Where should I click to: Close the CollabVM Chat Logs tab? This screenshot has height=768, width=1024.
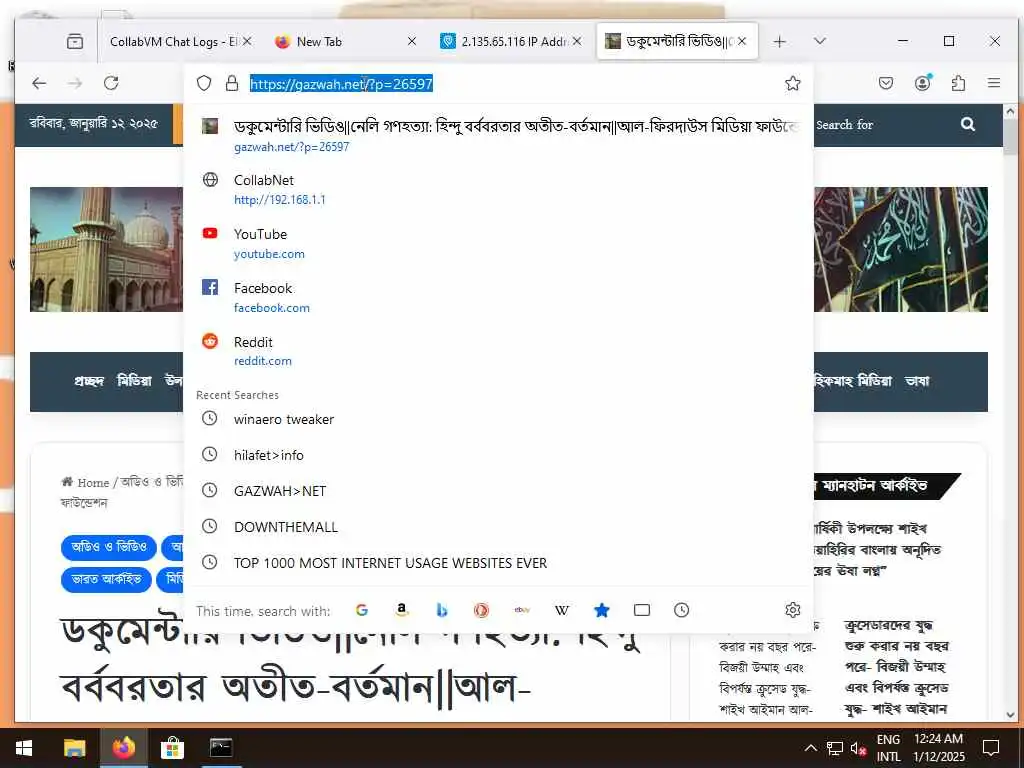246,41
